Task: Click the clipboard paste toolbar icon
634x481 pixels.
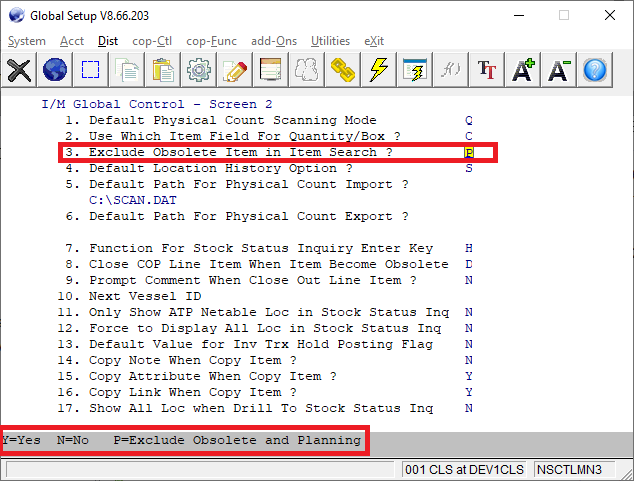Action: pos(163,70)
